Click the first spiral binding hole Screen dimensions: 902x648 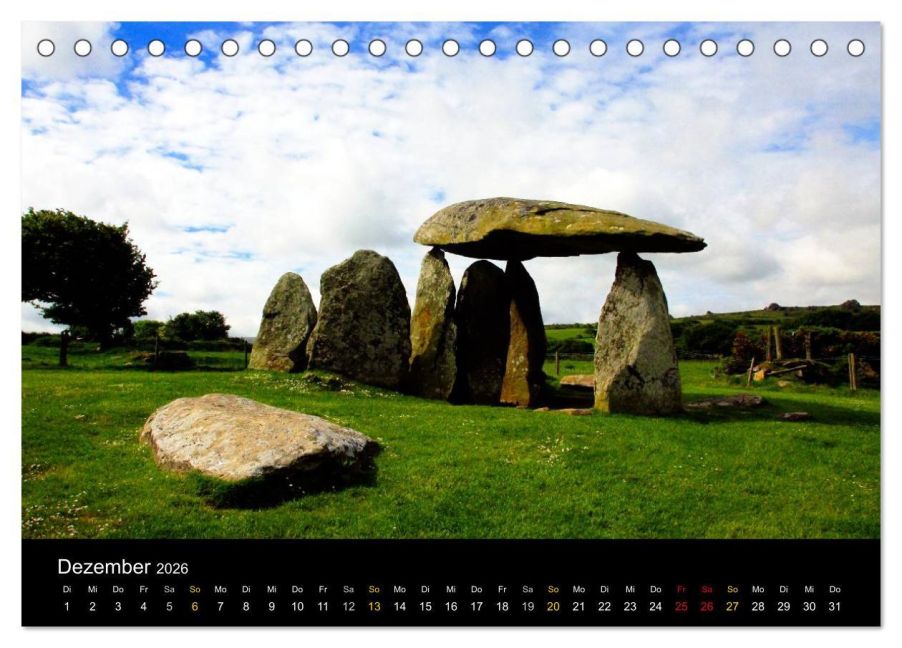coord(46,48)
